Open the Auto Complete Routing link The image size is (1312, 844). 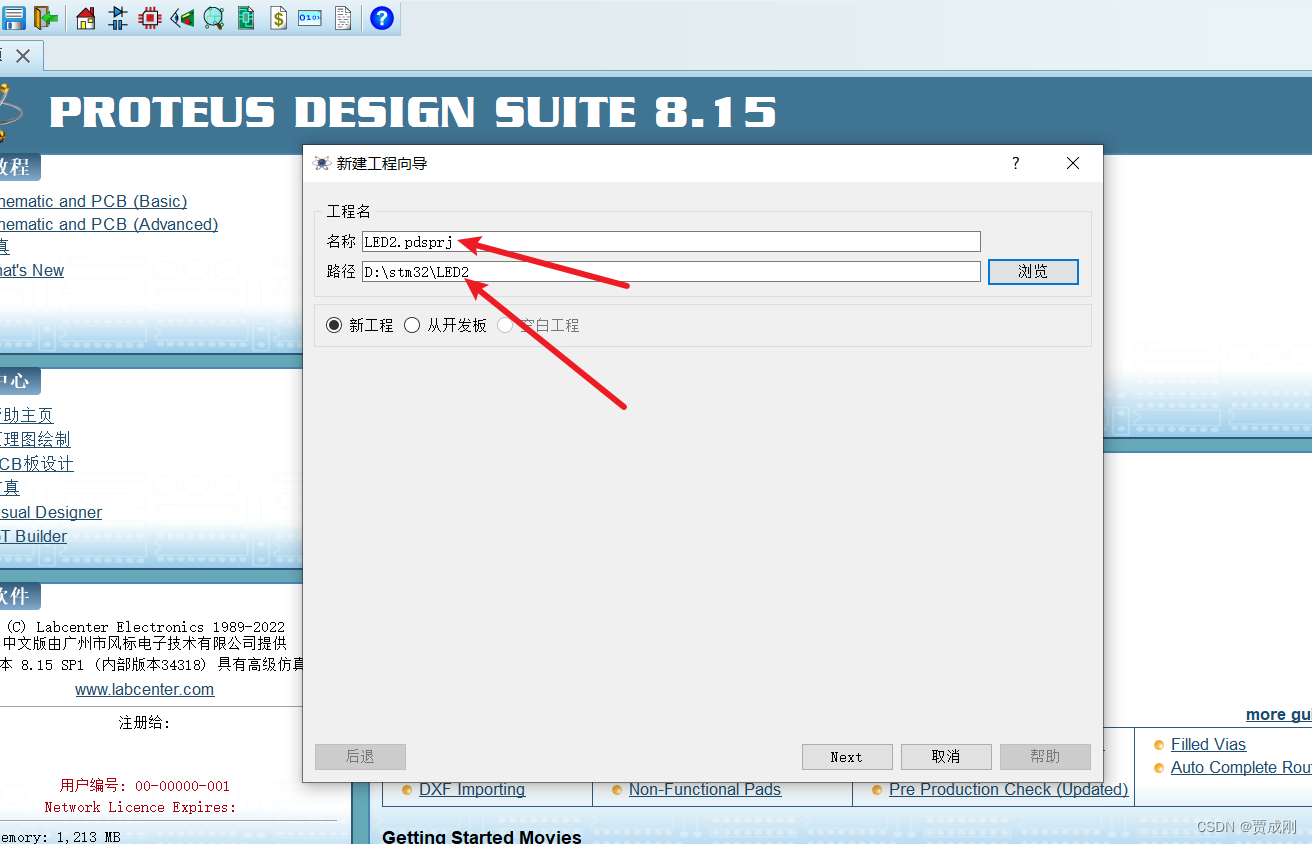[x=1241, y=767]
